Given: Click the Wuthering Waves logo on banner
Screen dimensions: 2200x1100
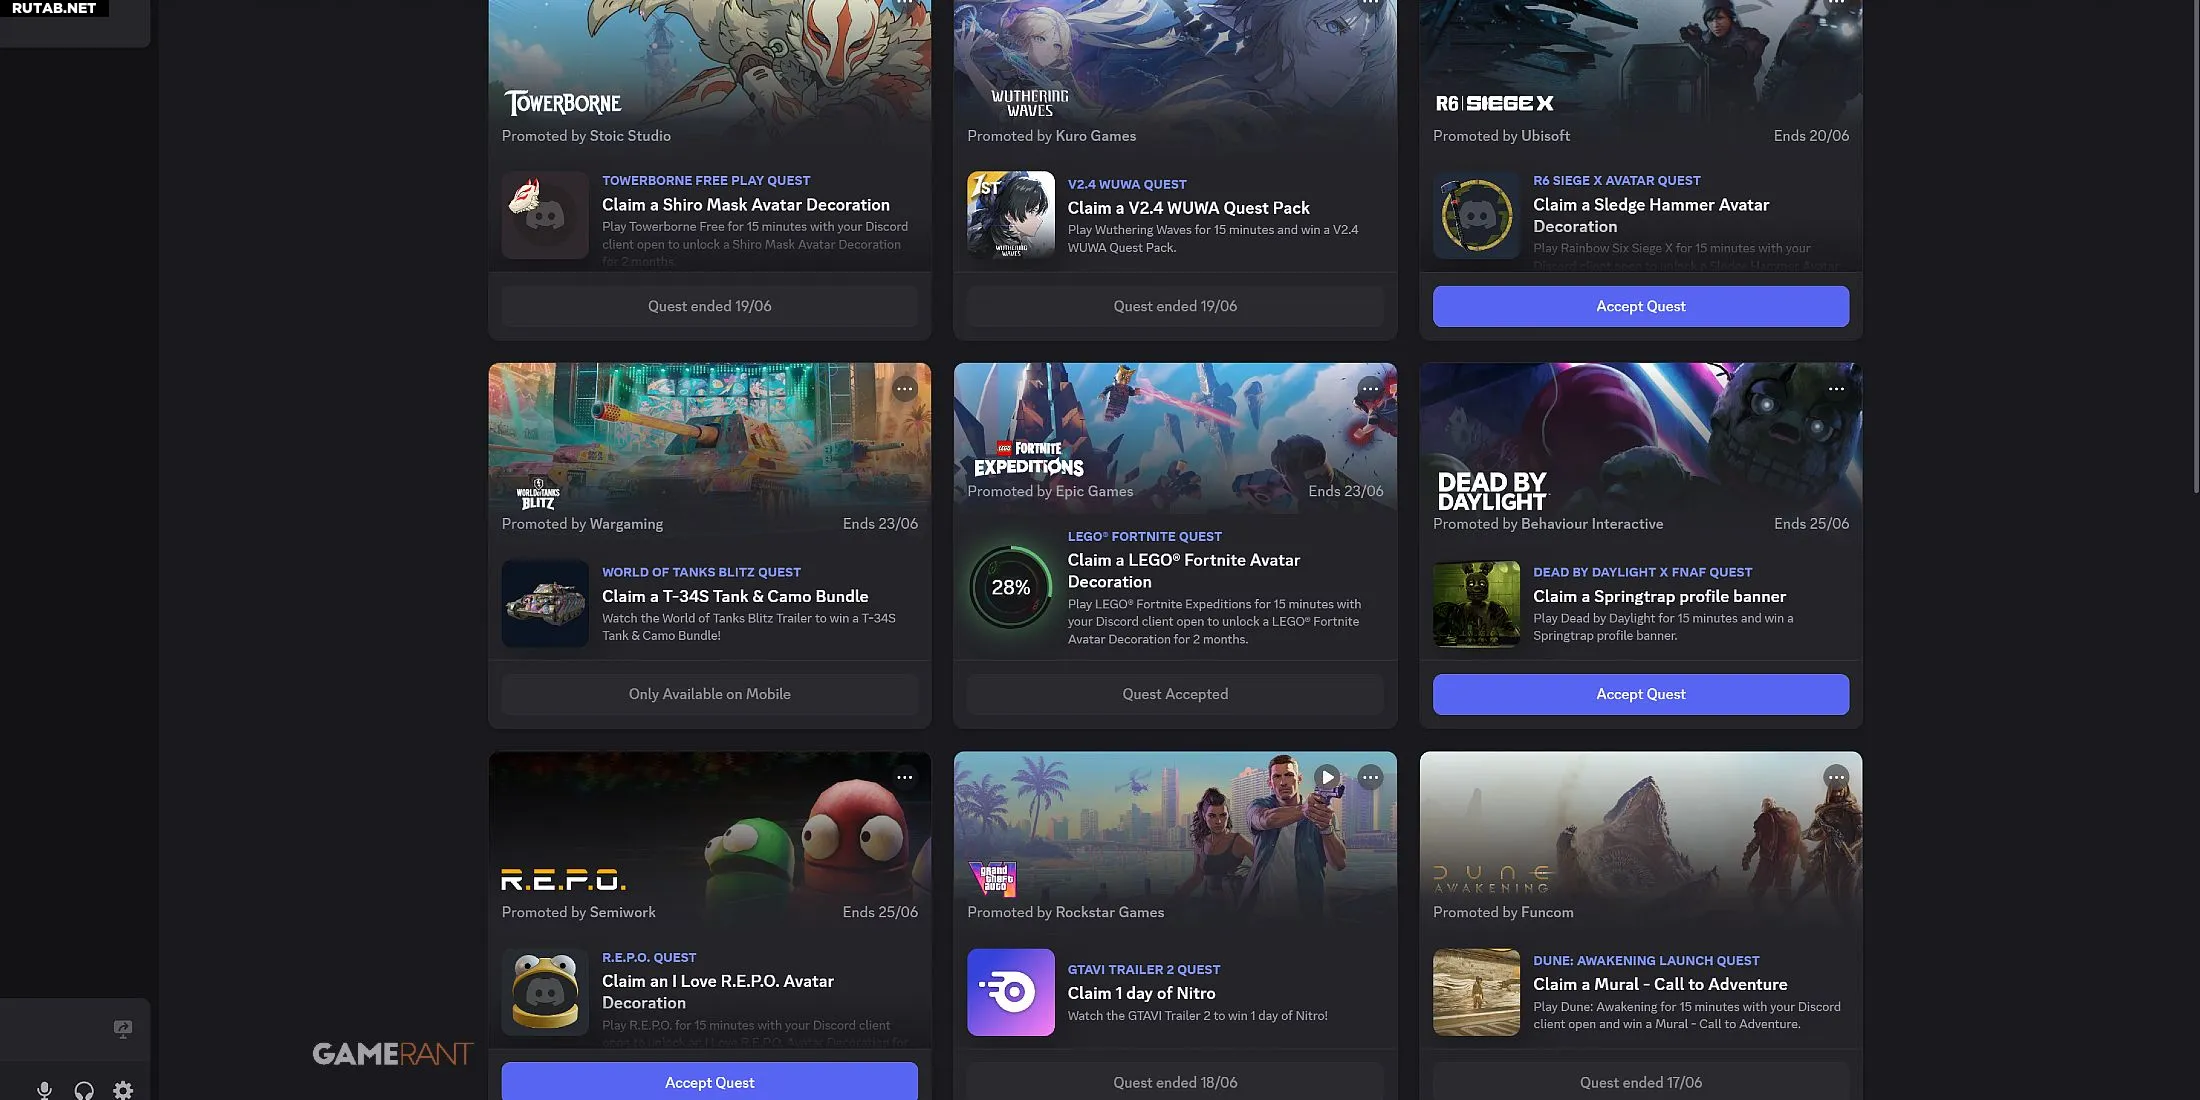Looking at the screenshot, I should (x=1029, y=103).
